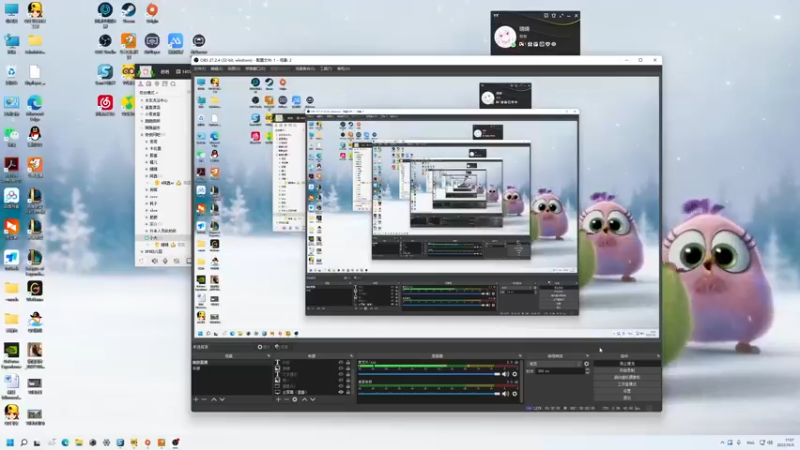
Task: Move source up in Sources panel
Action: tap(305, 399)
